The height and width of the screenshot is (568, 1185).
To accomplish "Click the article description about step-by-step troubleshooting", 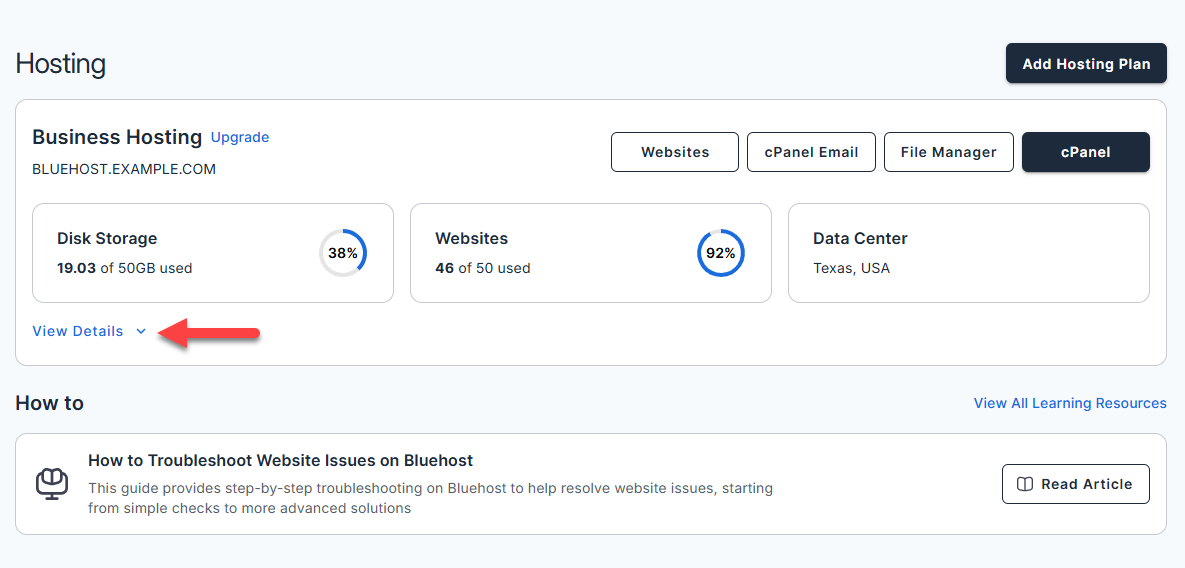I will pos(430,499).
